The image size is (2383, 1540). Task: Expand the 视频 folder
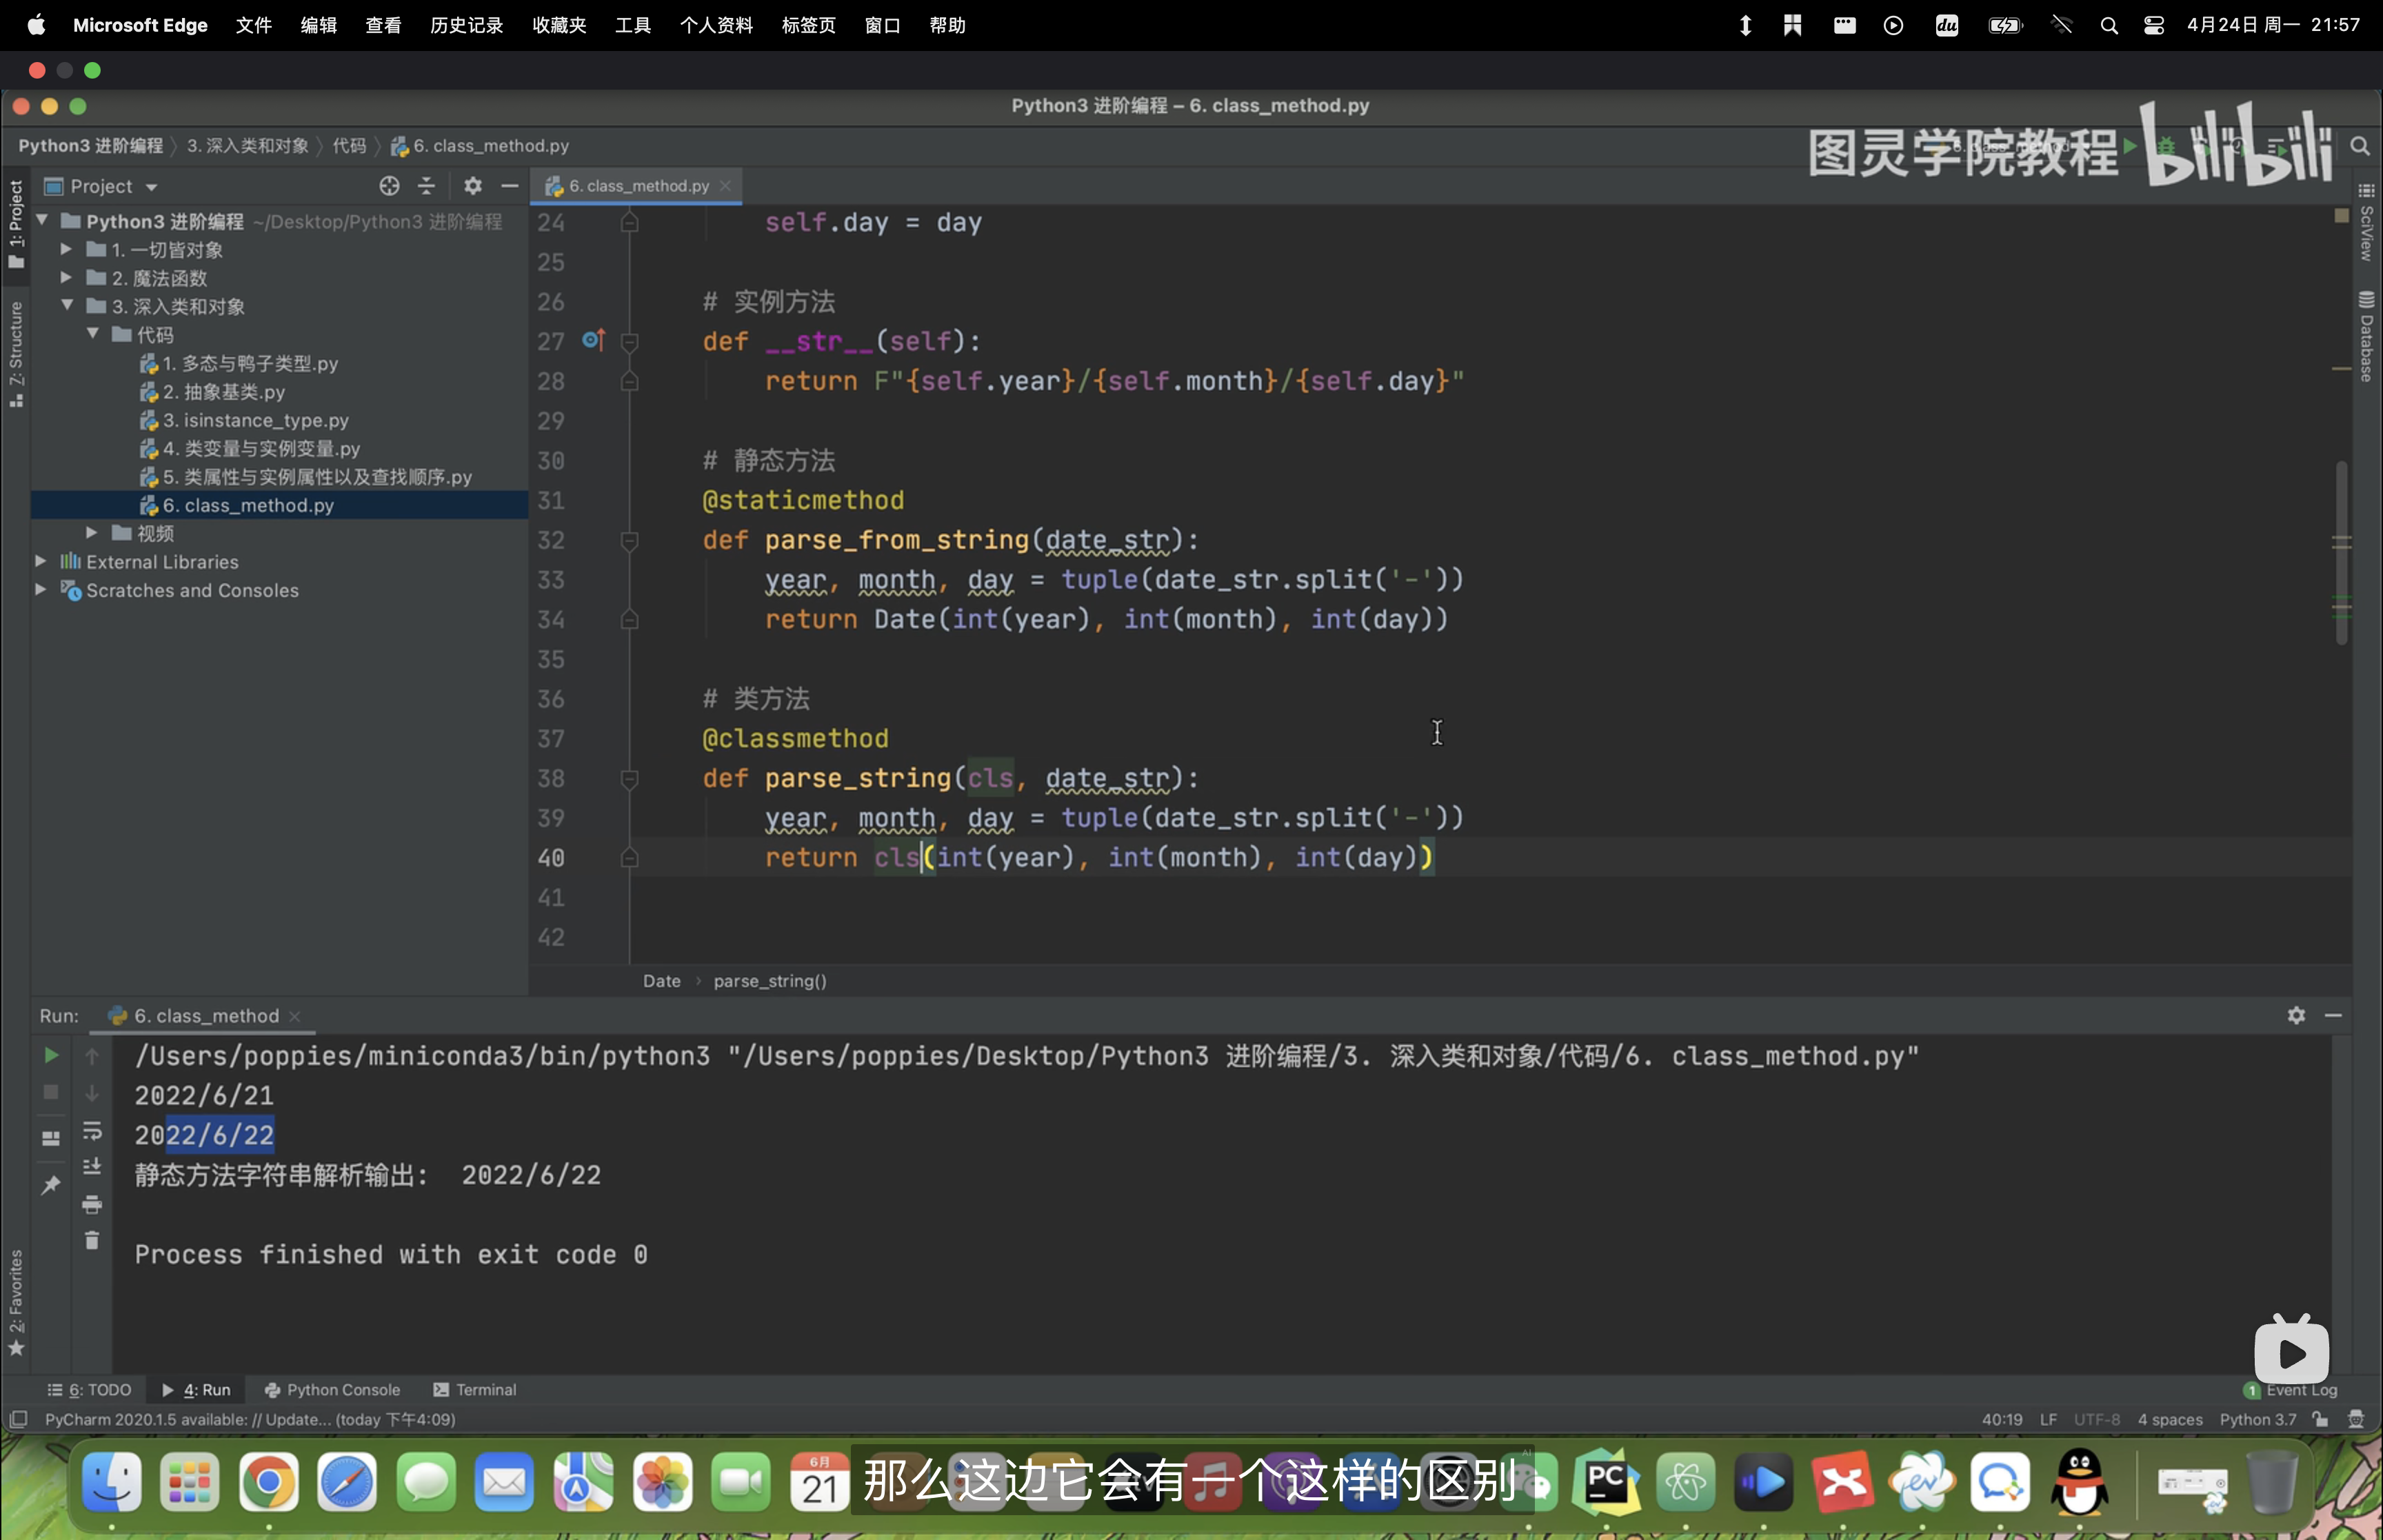tap(92, 532)
